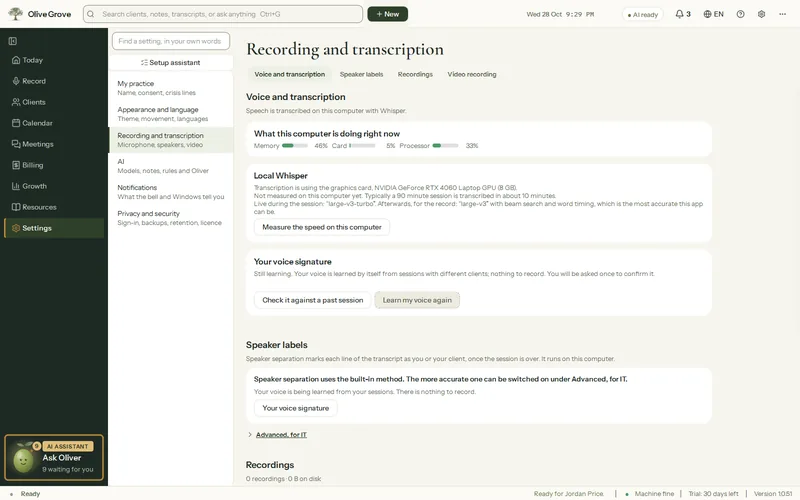
Task: Open settings gear in top bar
Action: coord(761,14)
